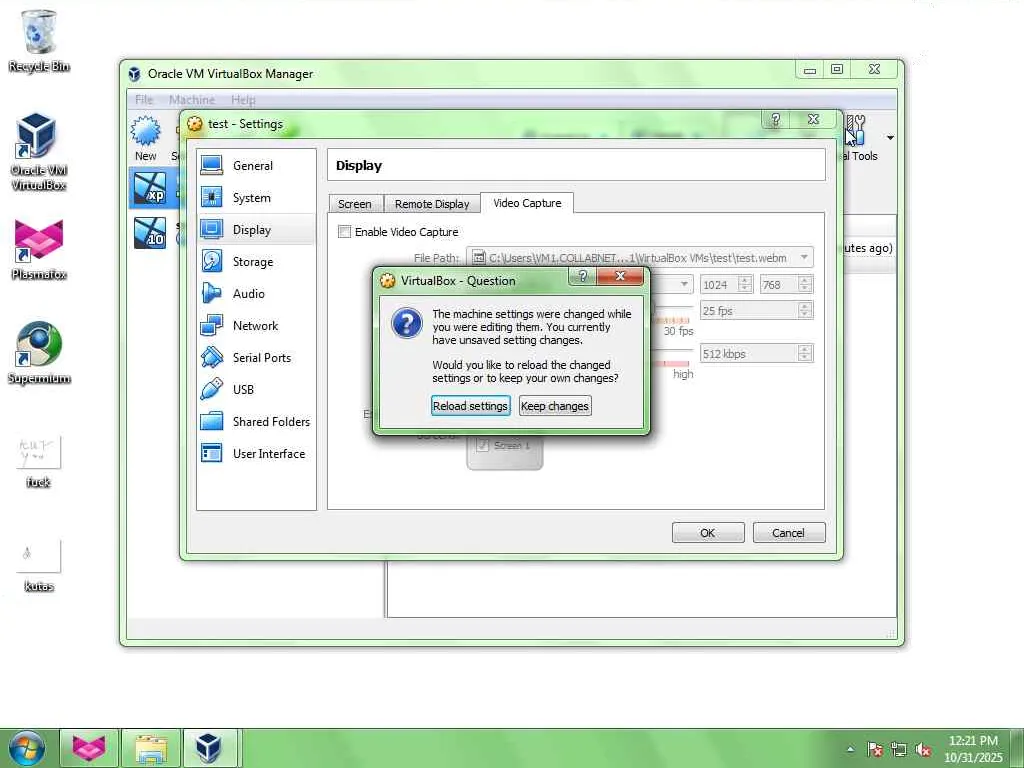This screenshot has width=1024, height=768.
Task: Open the Storage settings category
Action: [255, 262]
